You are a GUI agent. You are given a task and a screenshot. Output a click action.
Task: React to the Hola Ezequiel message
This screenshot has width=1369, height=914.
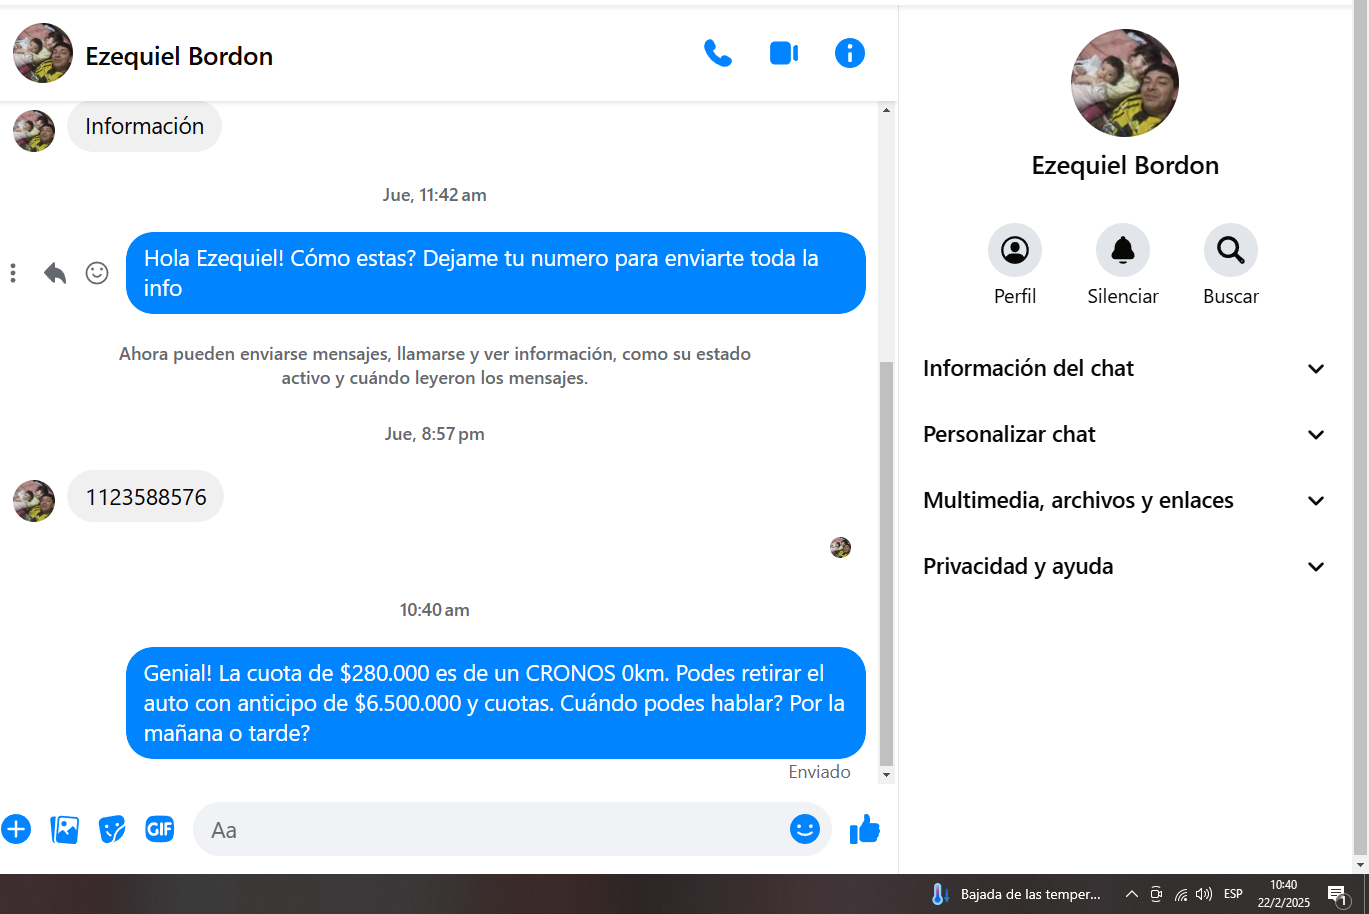97,273
